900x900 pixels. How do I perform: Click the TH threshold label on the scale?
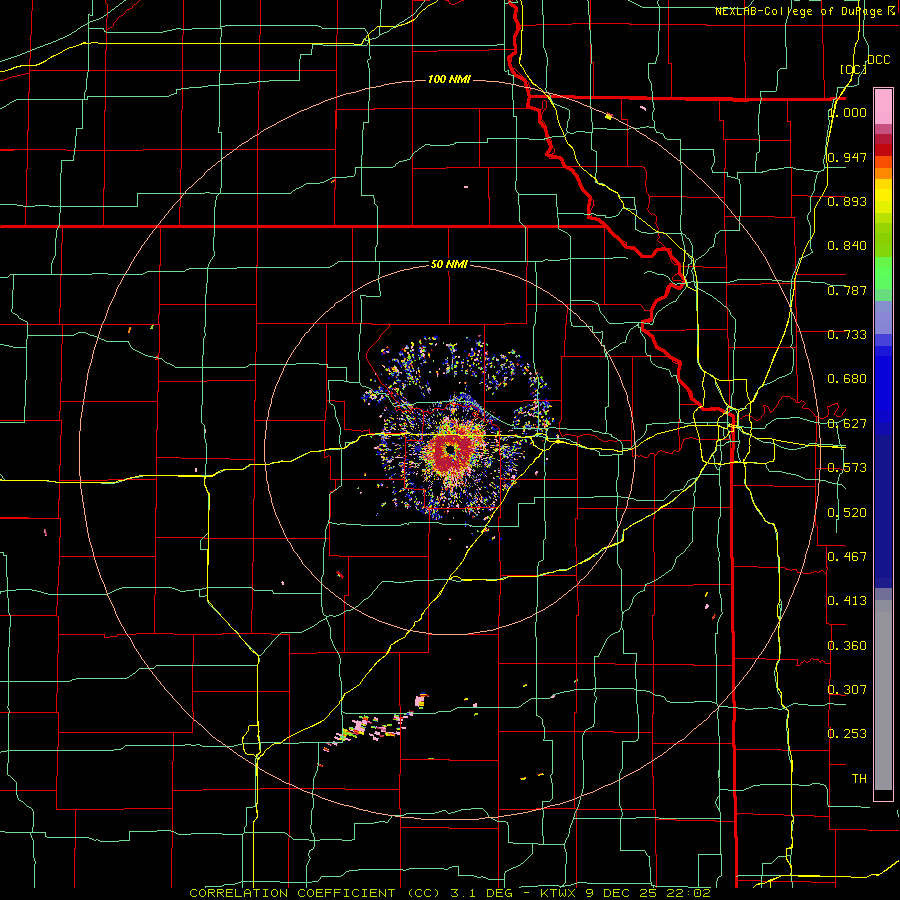point(859,779)
